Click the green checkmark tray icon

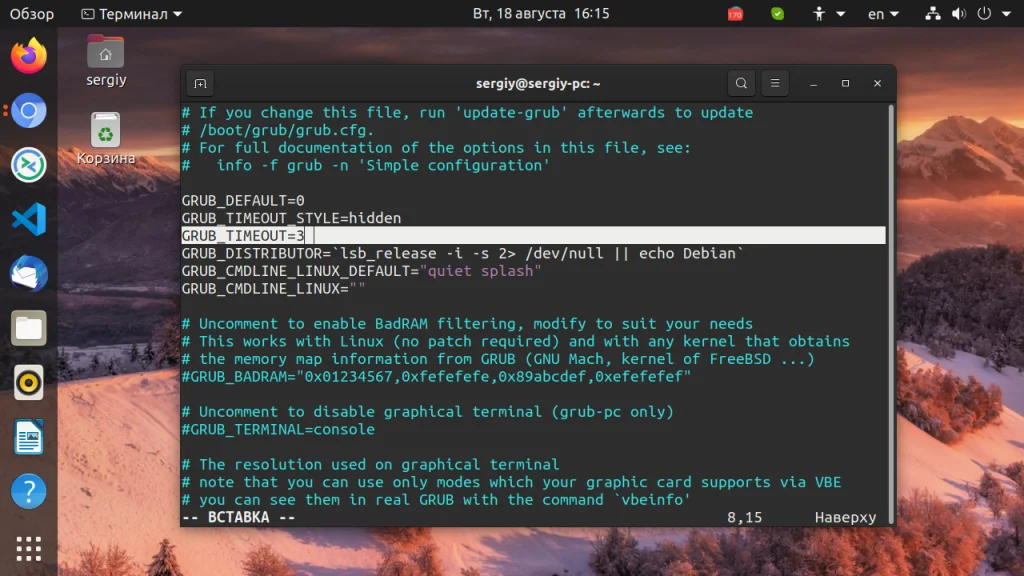coord(777,14)
